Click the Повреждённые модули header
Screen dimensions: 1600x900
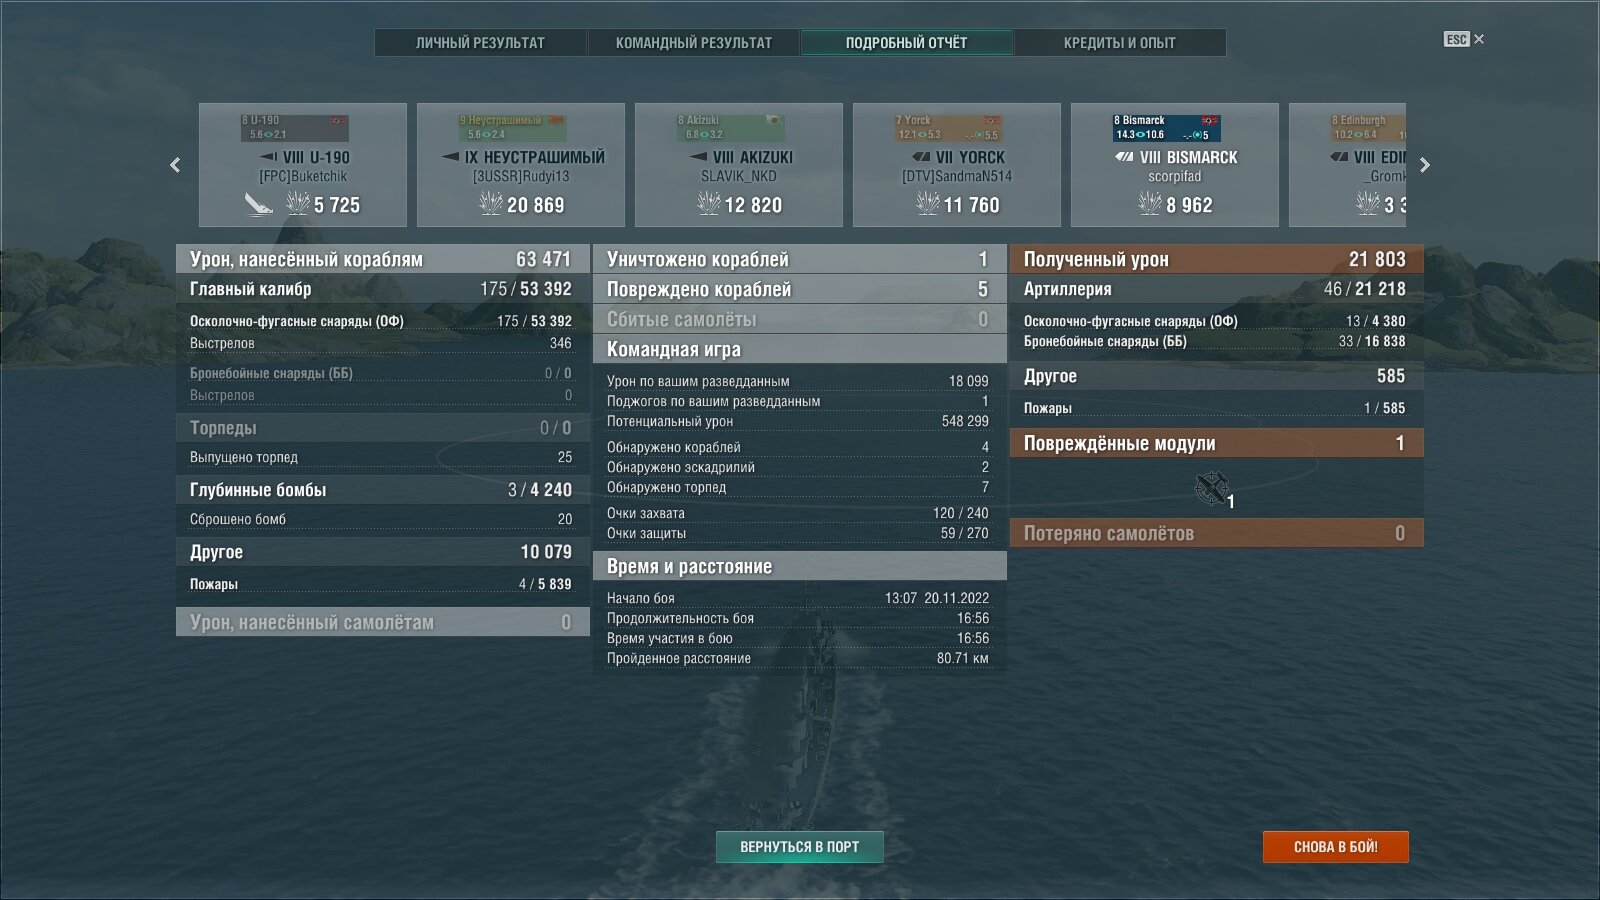[x=1216, y=443]
